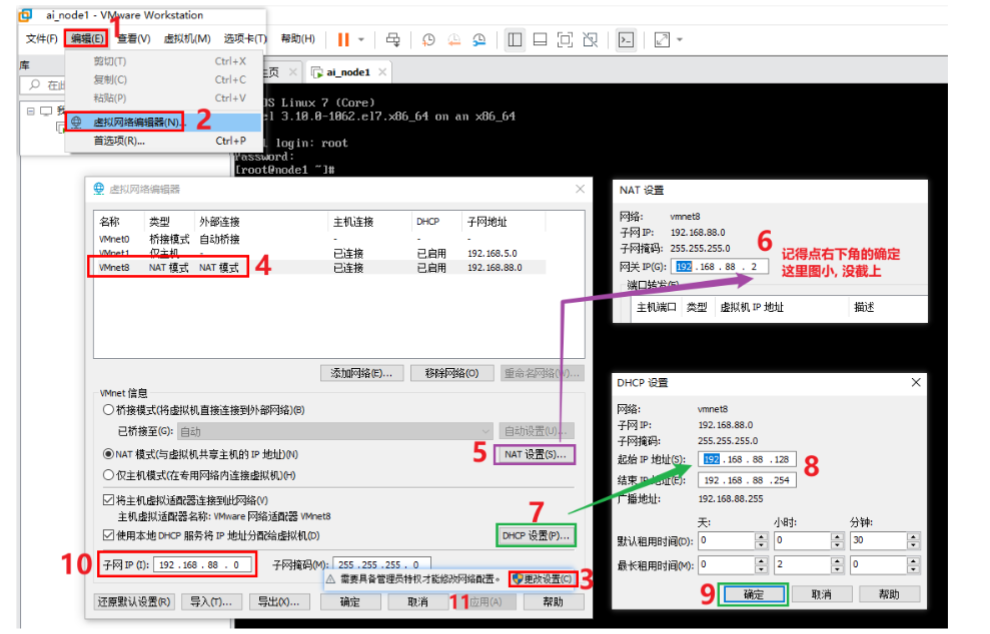Decrease 最长租用时间 minutes with down arrow
Image resolution: width=990 pixels, height=634 pixels.
[913, 568]
